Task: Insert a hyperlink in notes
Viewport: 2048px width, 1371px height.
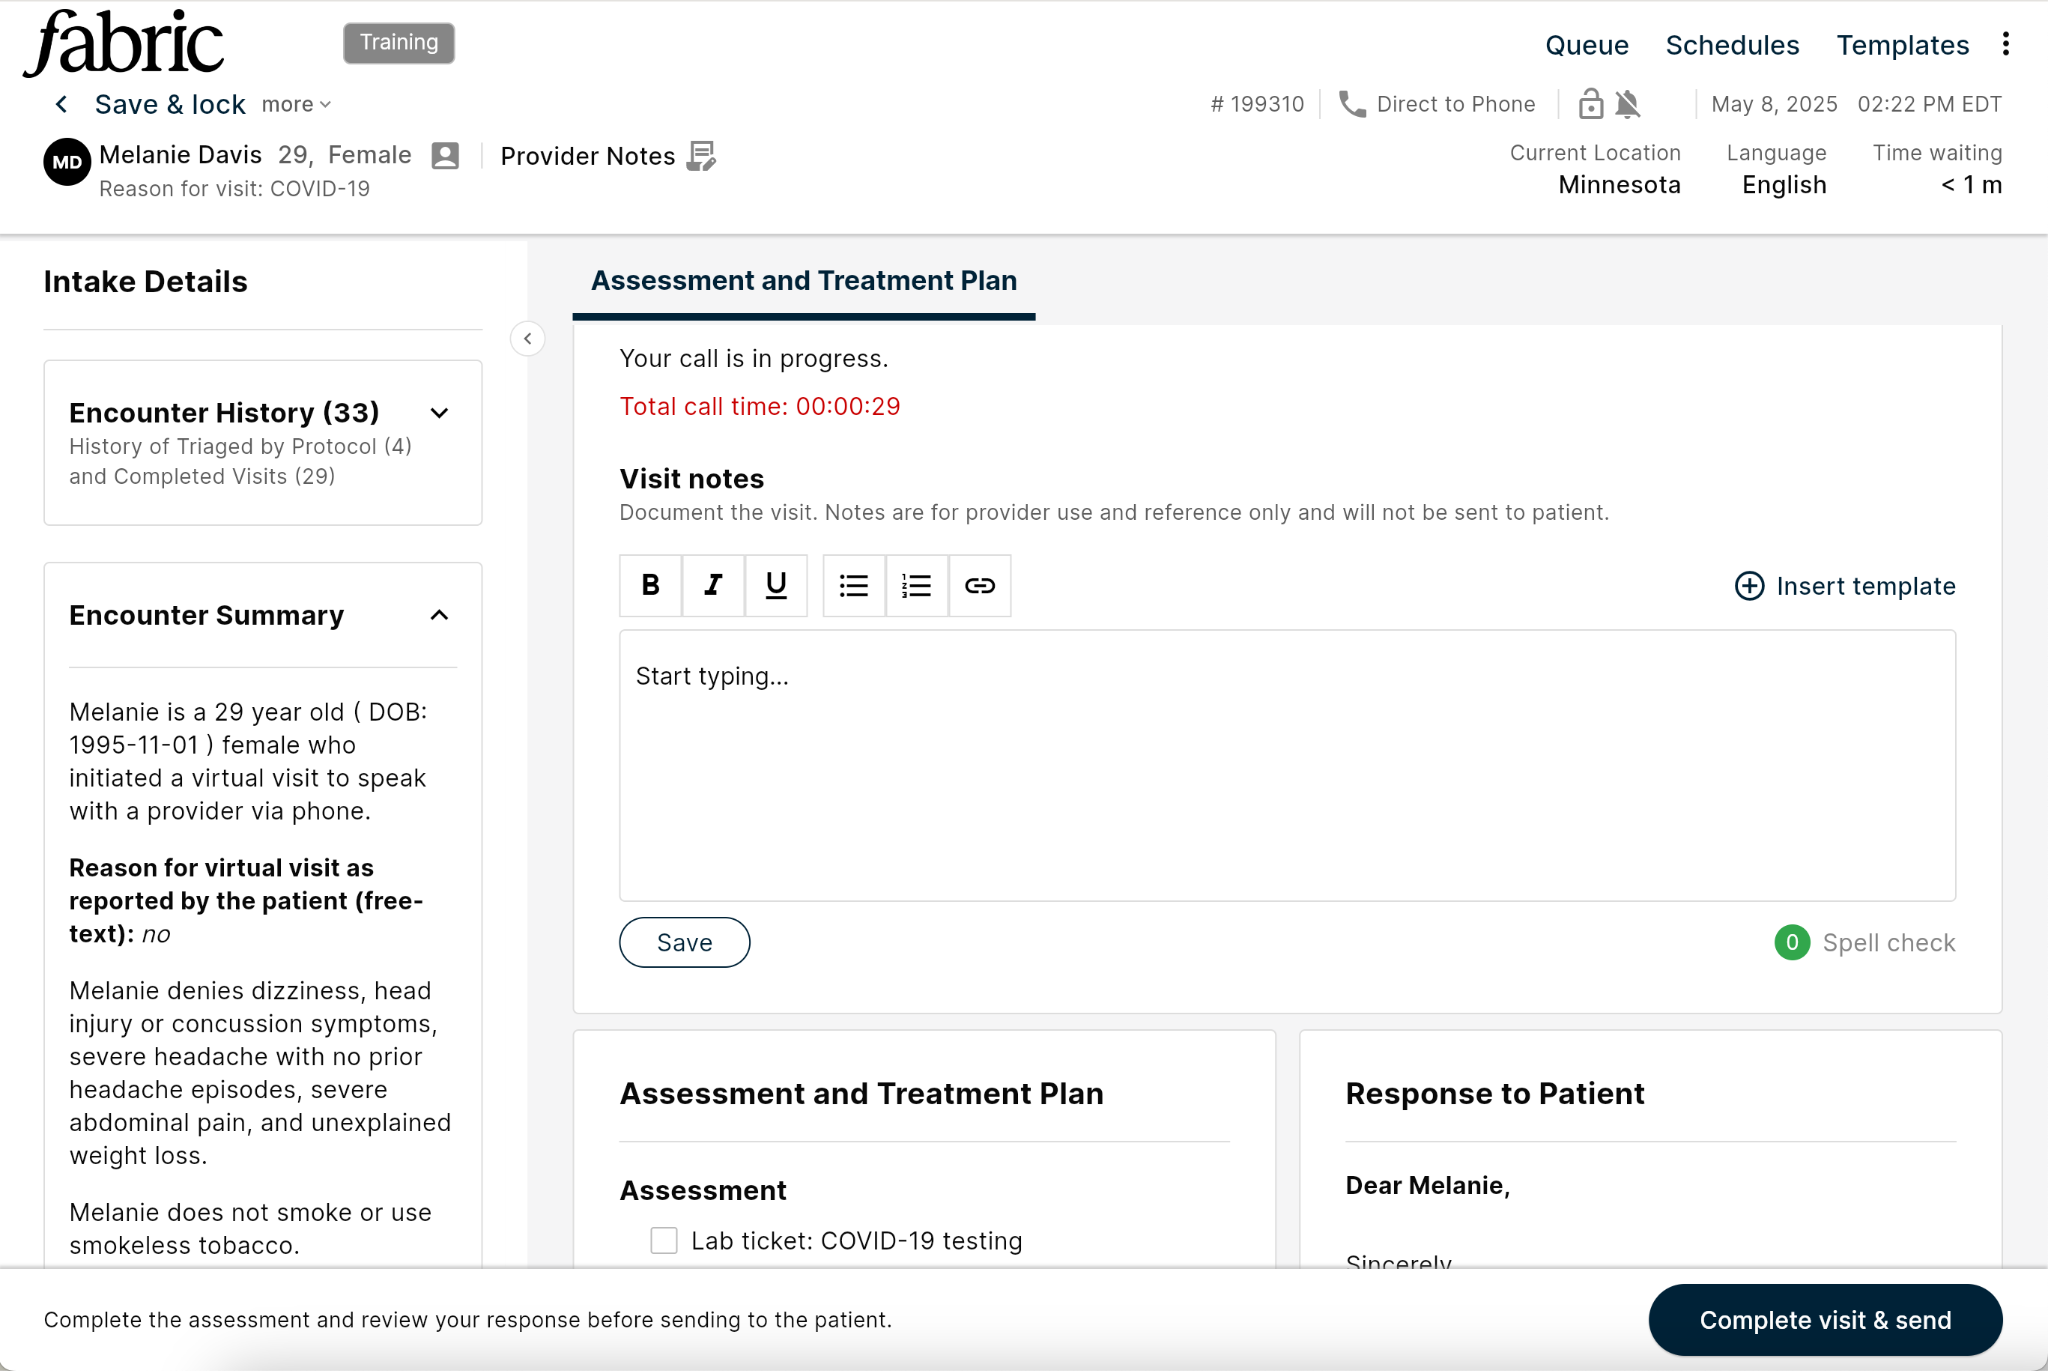Action: [979, 585]
